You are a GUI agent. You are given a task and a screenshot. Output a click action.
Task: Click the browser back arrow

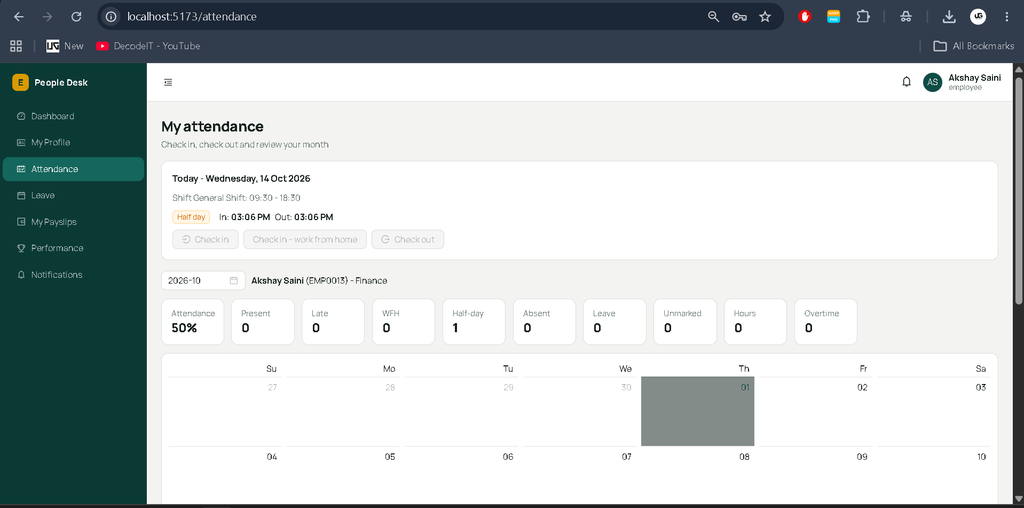click(19, 17)
